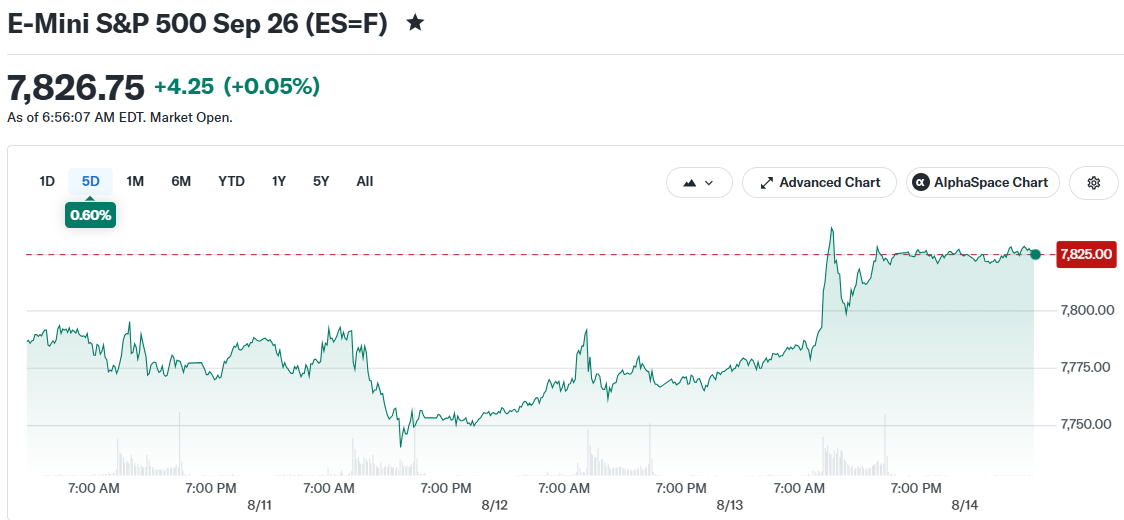Add ES=F to watchlist with star icon
The height and width of the screenshot is (520, 1124).
tap(415, 23)
